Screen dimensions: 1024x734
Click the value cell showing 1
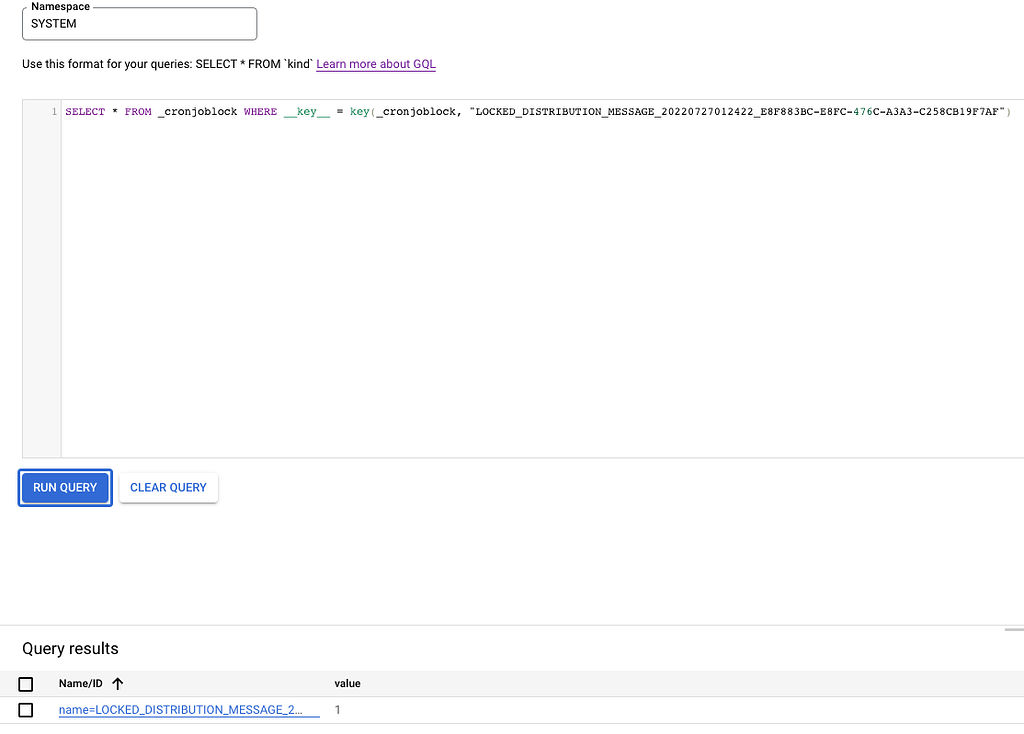click(337, 710)
